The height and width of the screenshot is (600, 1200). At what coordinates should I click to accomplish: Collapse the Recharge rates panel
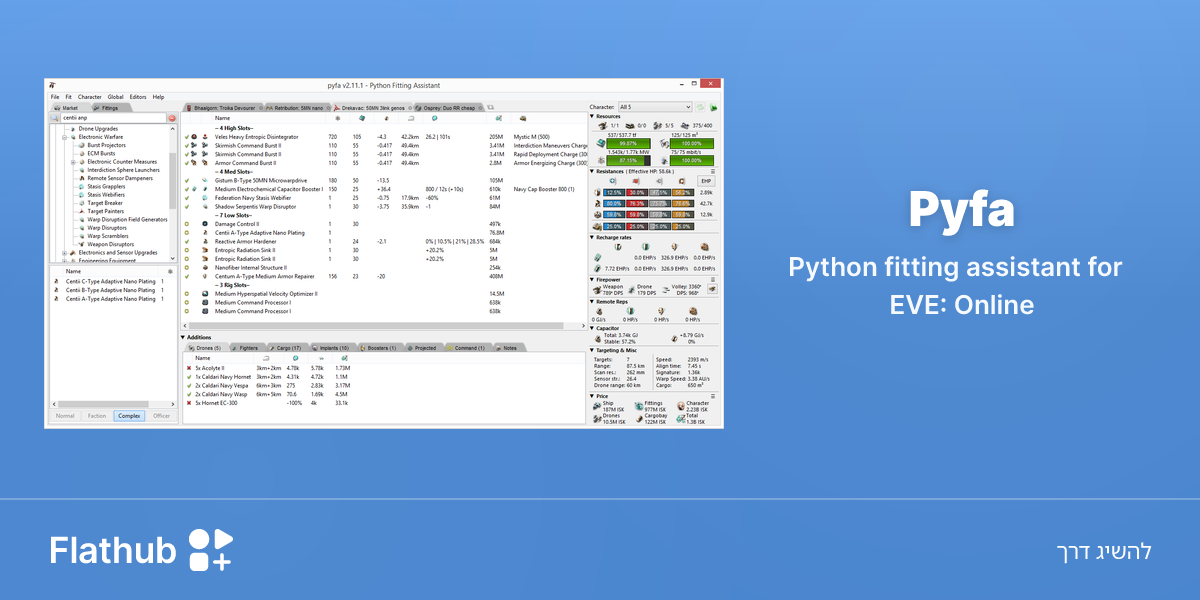coord(591,237)
